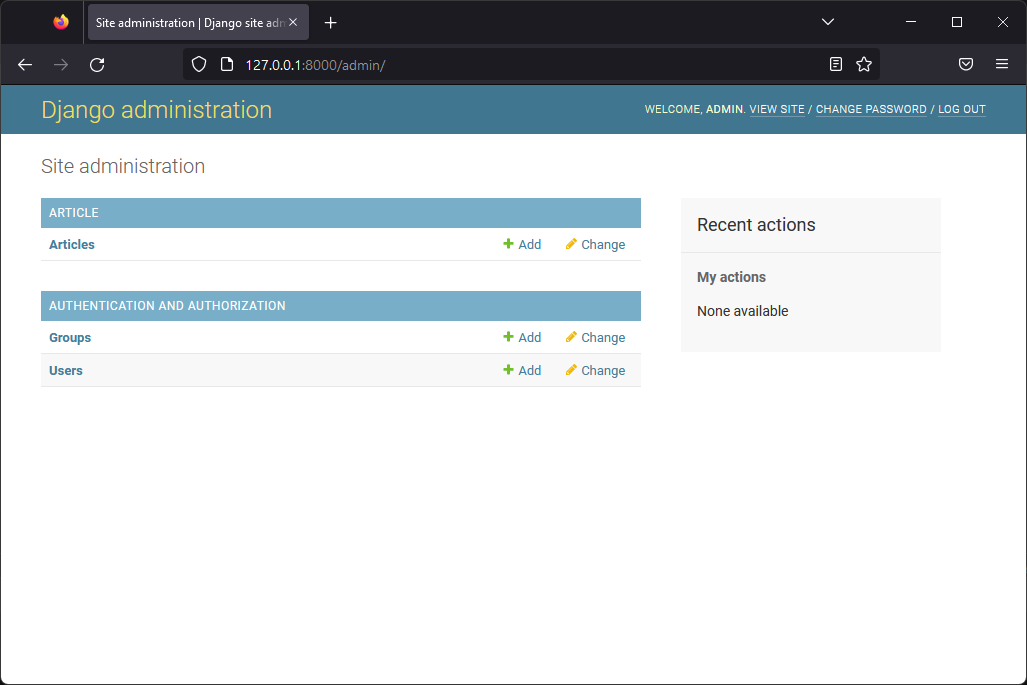The width and height of the screenshot is (1027, 685).
Task: Open a new browser tab
Action: (331, 23)
